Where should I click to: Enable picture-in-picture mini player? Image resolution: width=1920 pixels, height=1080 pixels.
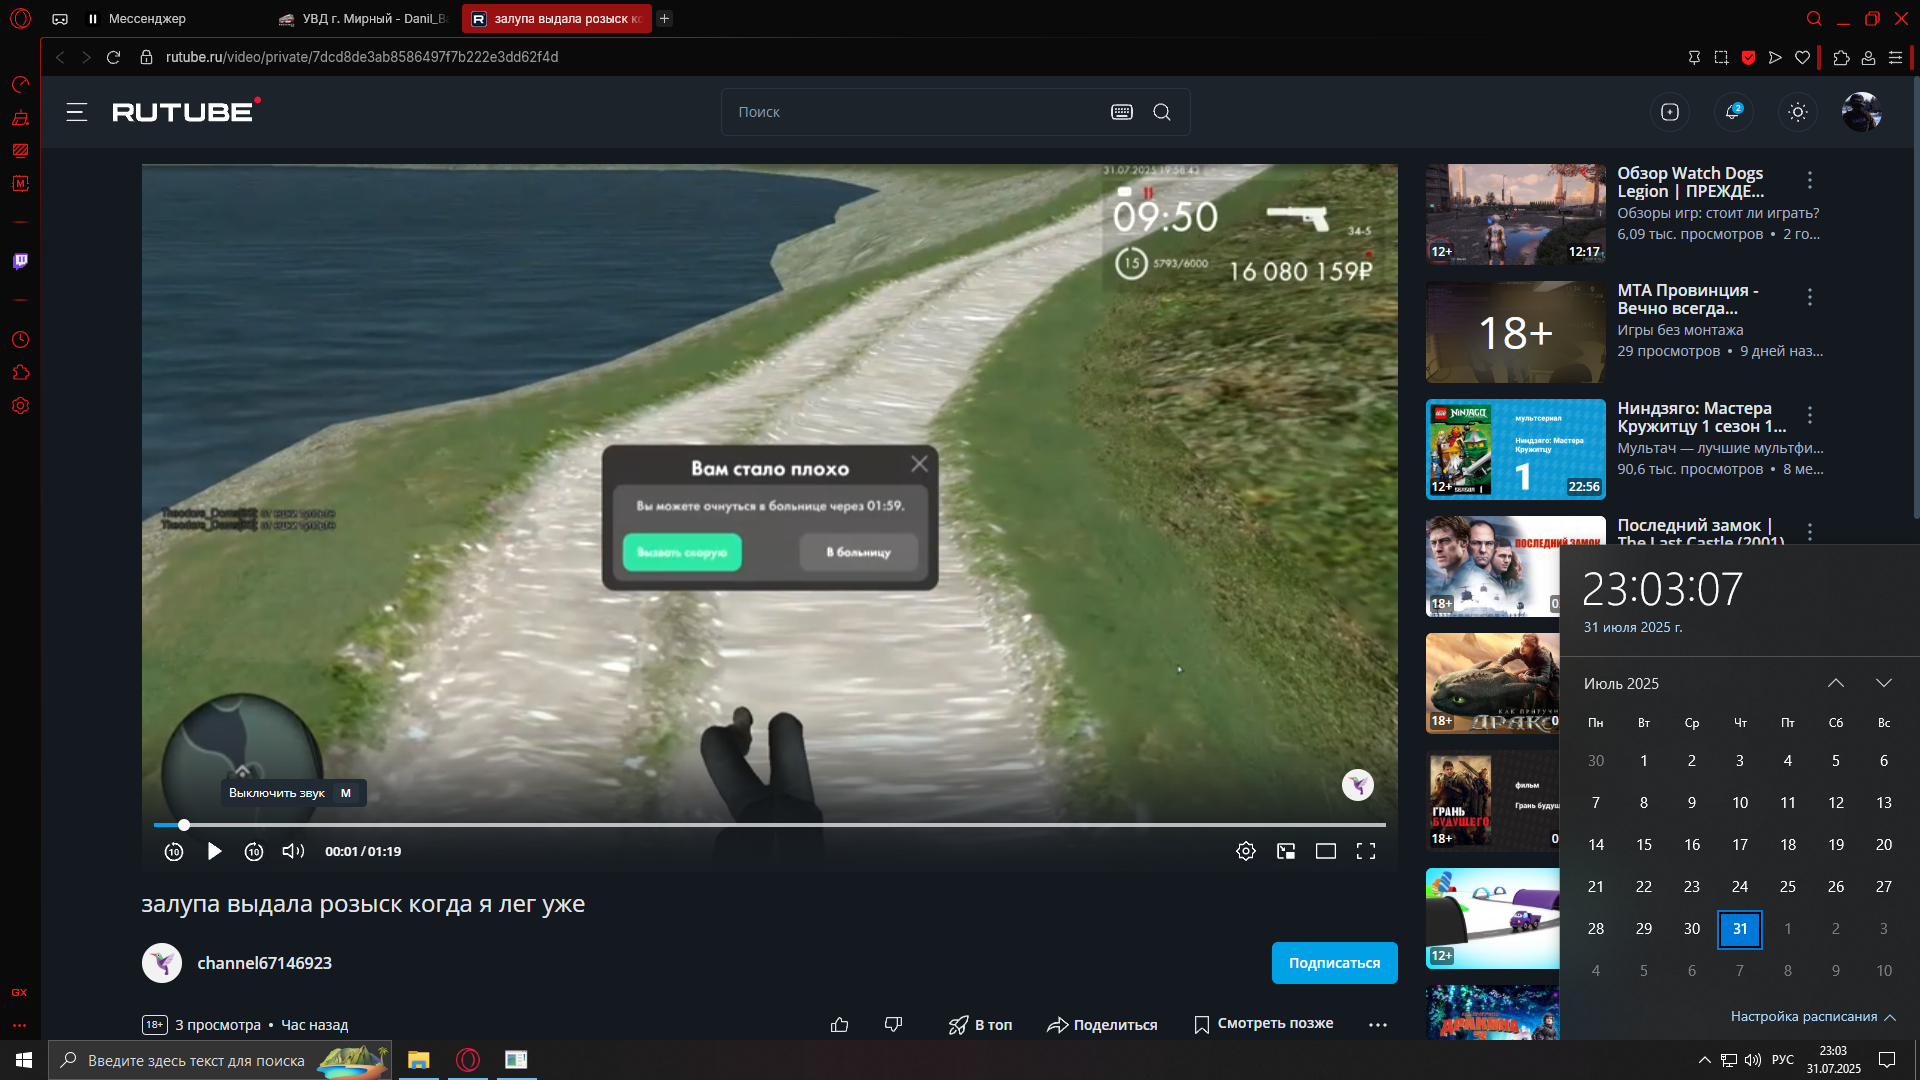click(x=1286, y=851)
